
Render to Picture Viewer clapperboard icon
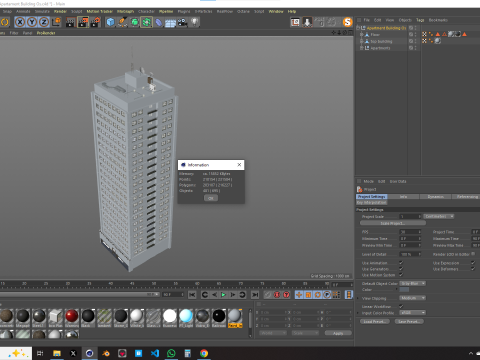pos(83,22)
